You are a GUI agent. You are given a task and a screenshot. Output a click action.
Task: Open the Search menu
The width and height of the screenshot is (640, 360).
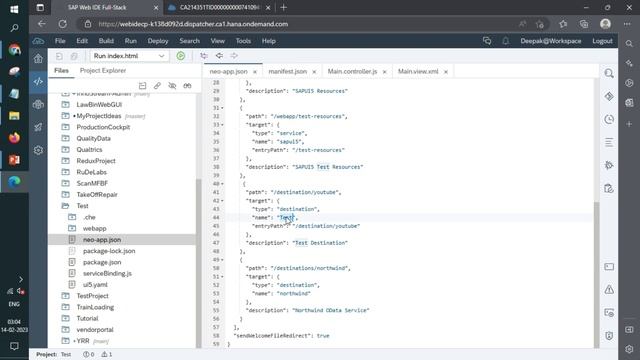[190, 41]
